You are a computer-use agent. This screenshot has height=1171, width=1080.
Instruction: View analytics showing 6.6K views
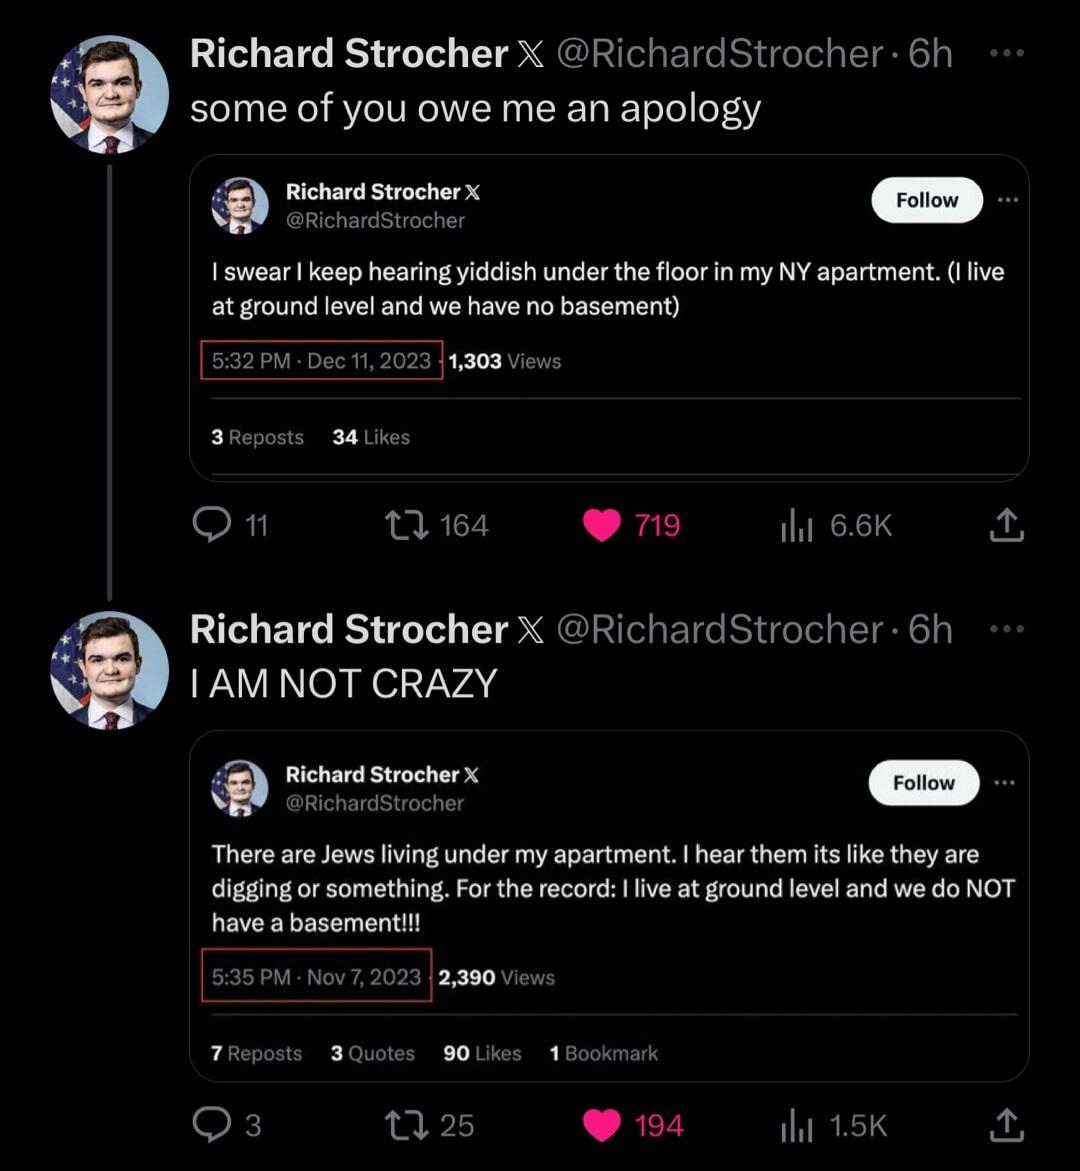pyautogui.click(x=796, y=526)
